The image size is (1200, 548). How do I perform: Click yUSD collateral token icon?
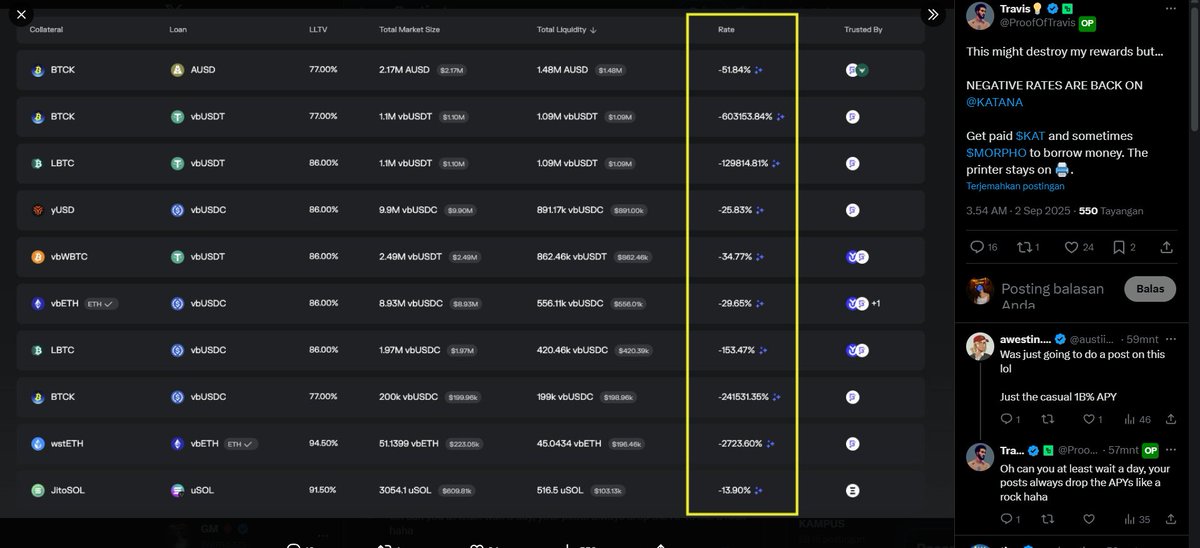point(38,210)
